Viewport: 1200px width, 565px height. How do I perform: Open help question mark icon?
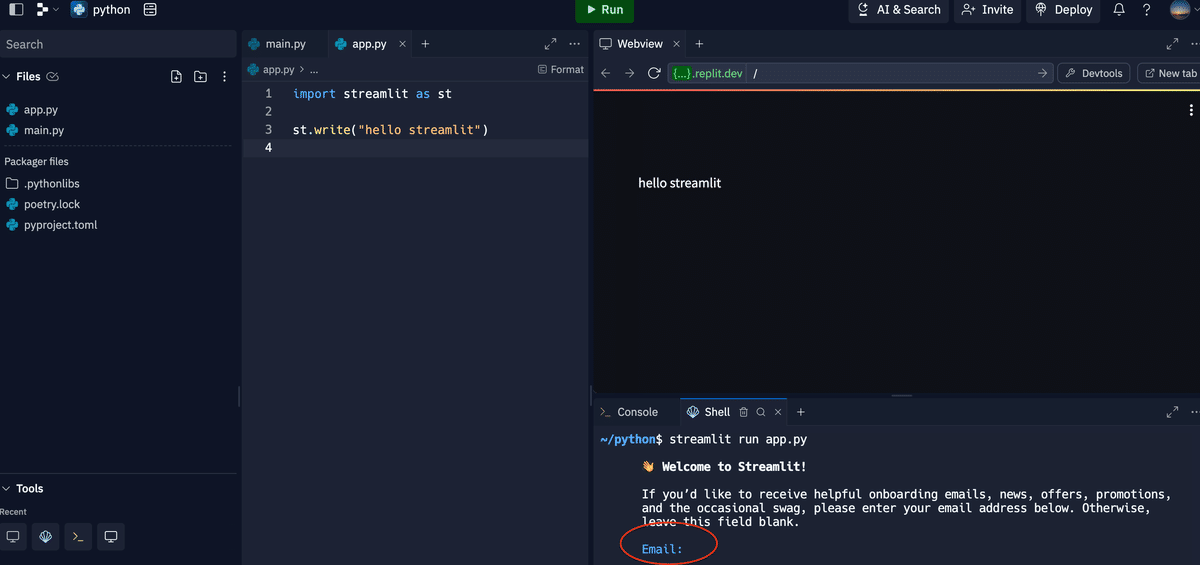1147,10
